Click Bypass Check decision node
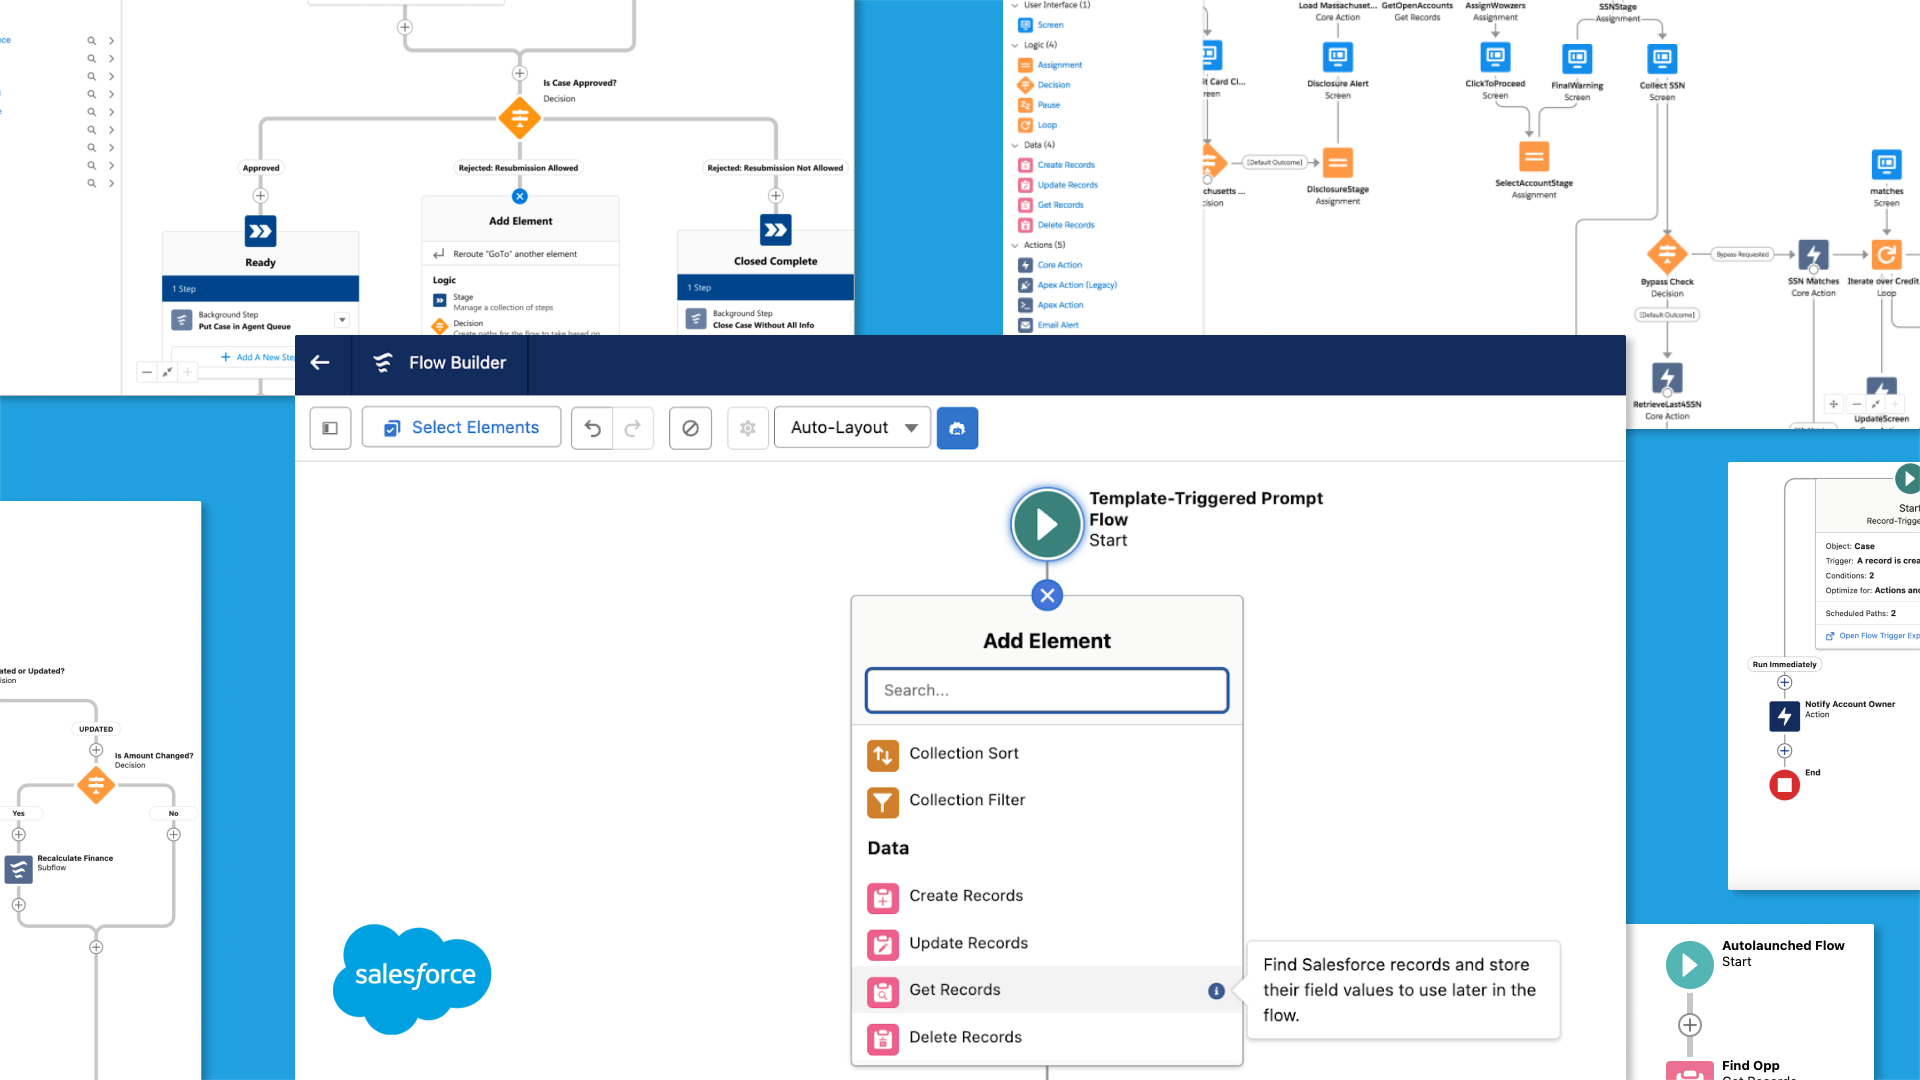 click(1667, 255)
